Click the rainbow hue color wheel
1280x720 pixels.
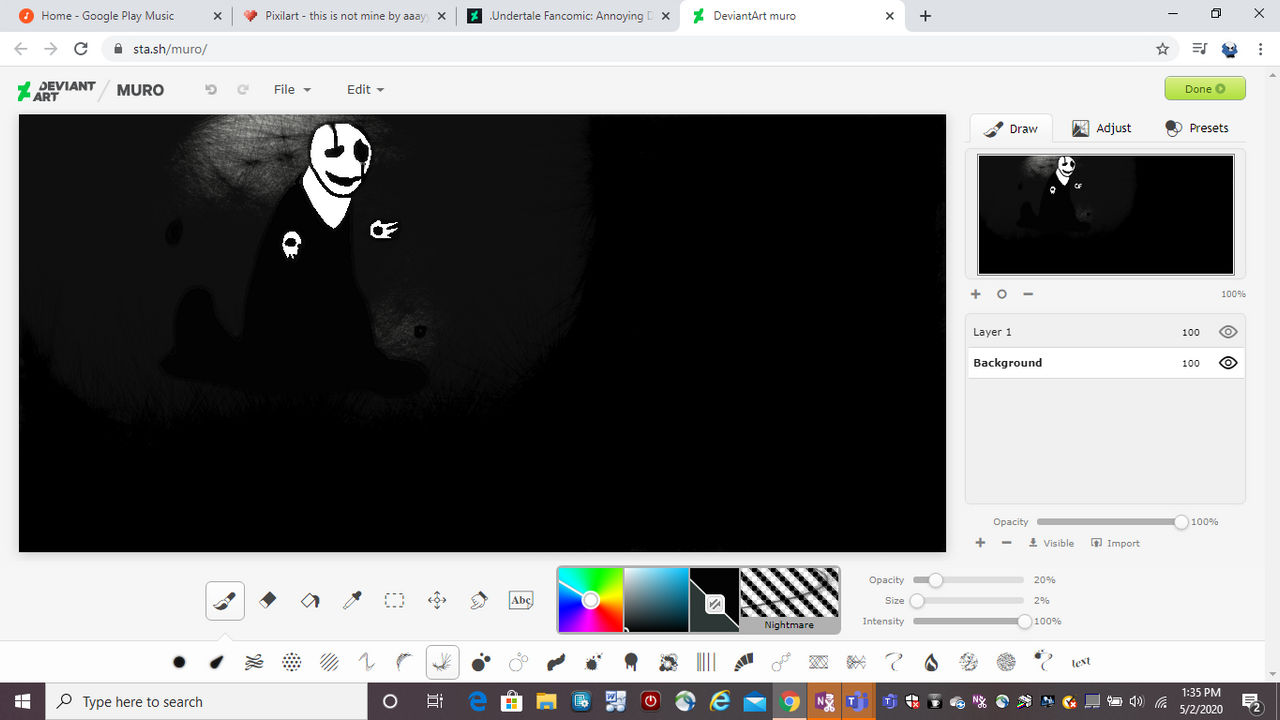tap(590, 600)
